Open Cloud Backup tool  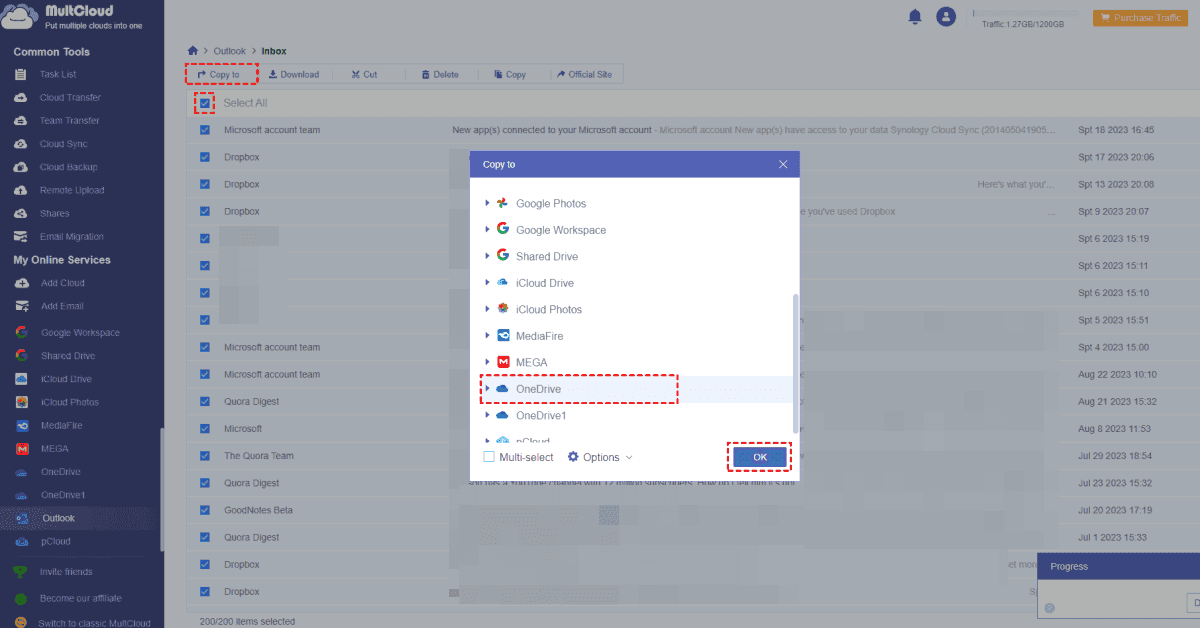pos(68,167)
